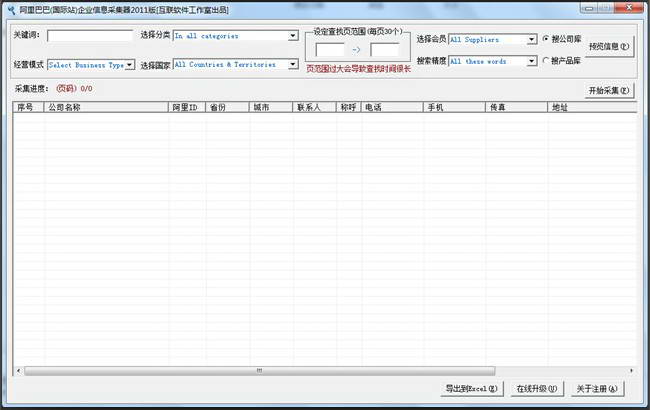The height and width of the screenshot is (410, 650).
Task: Click the application icon in title bar
Action: [12, 9]
